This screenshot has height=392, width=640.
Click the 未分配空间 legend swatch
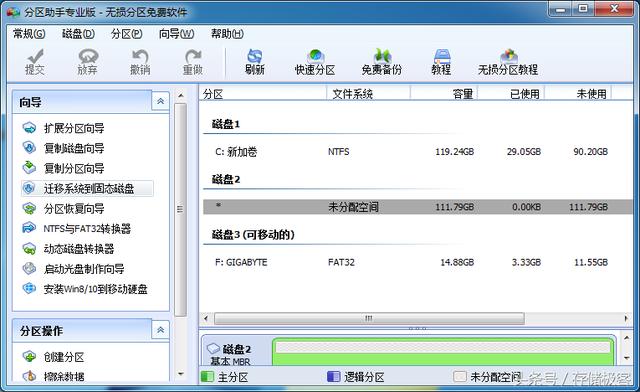pos(460,376)
